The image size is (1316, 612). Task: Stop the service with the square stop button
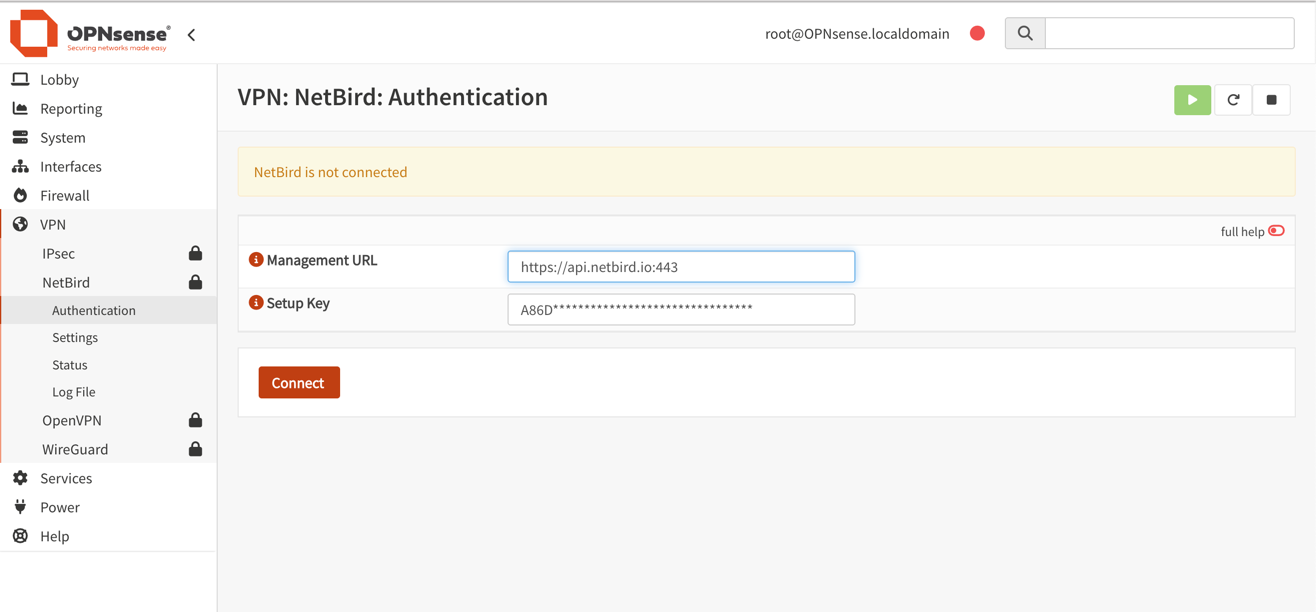click(1271, 99)
